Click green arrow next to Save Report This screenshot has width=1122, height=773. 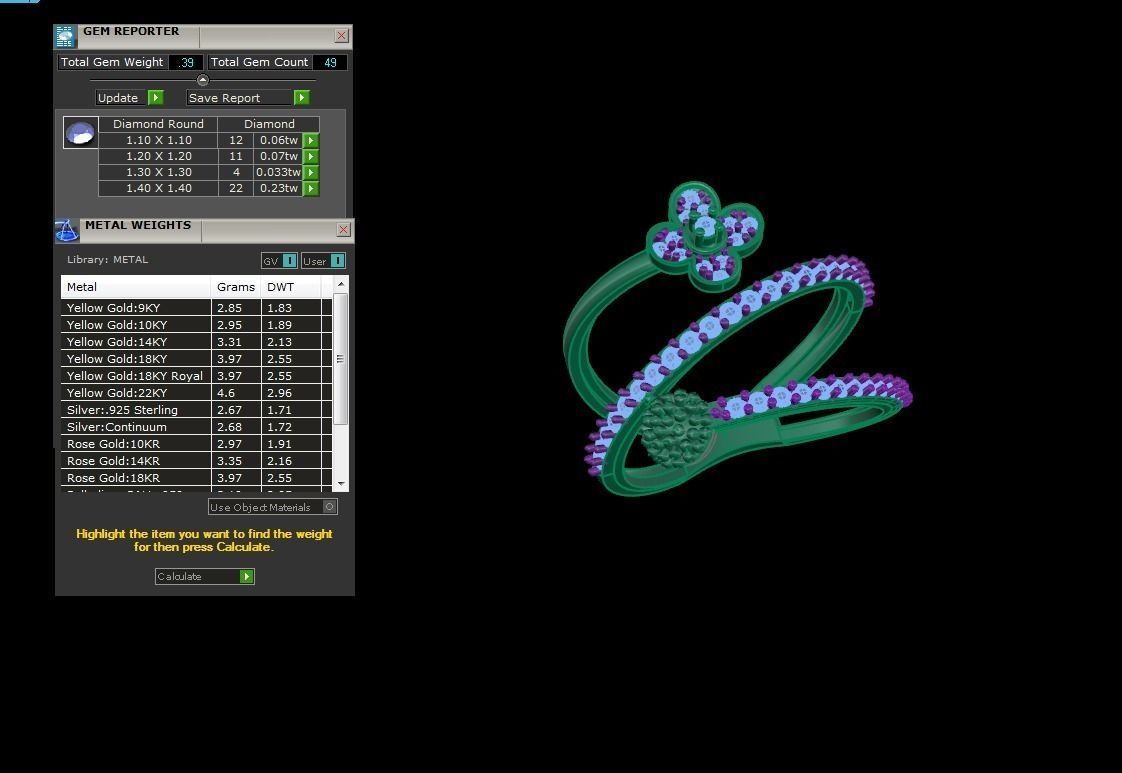(301, 97)
